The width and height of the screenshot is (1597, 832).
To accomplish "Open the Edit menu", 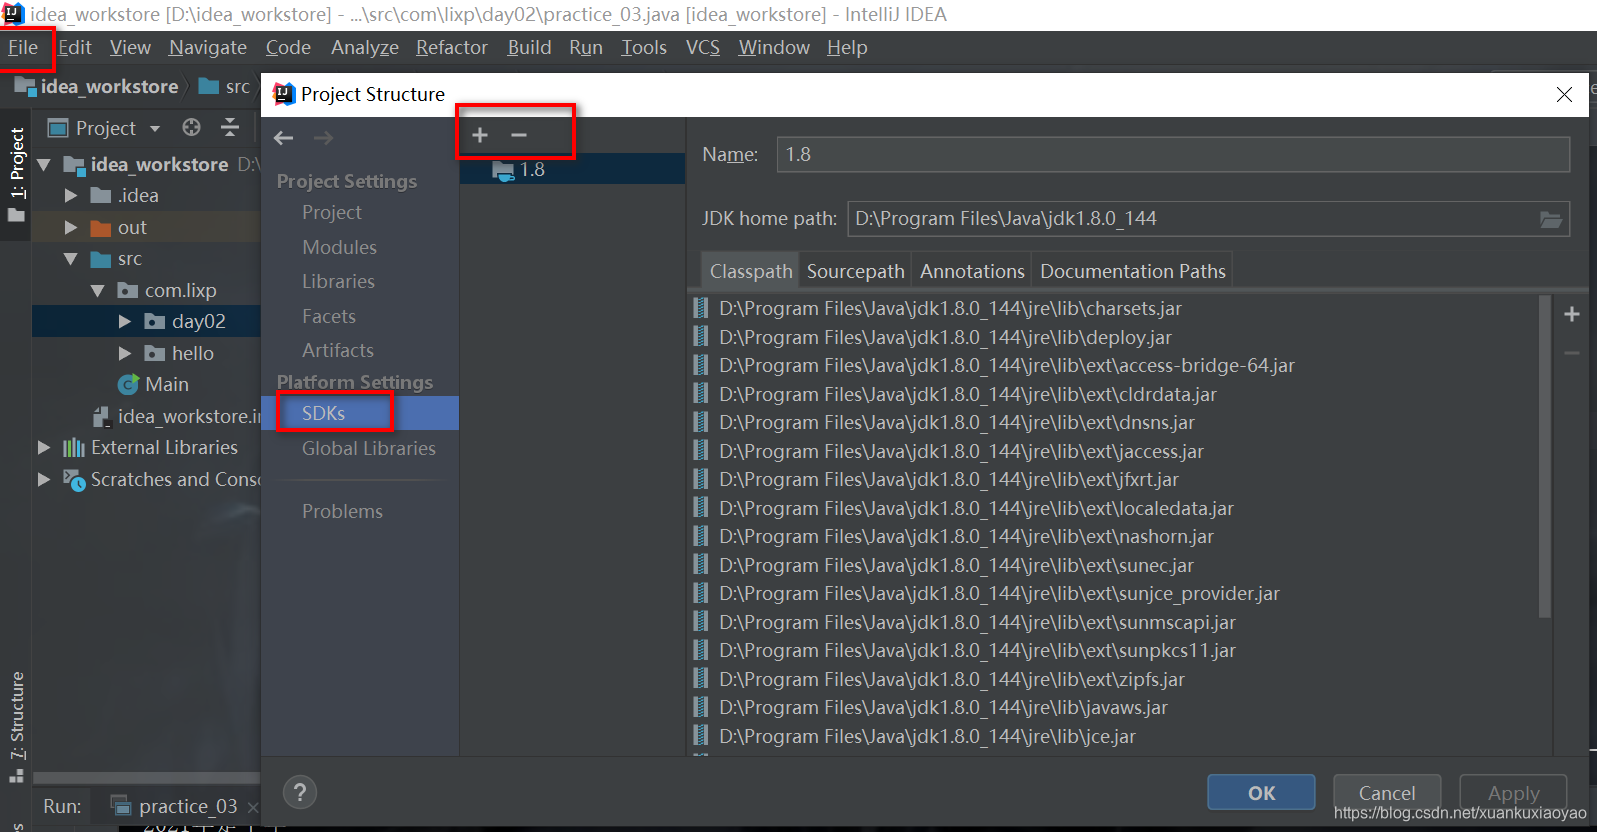I will coord(75,47).
